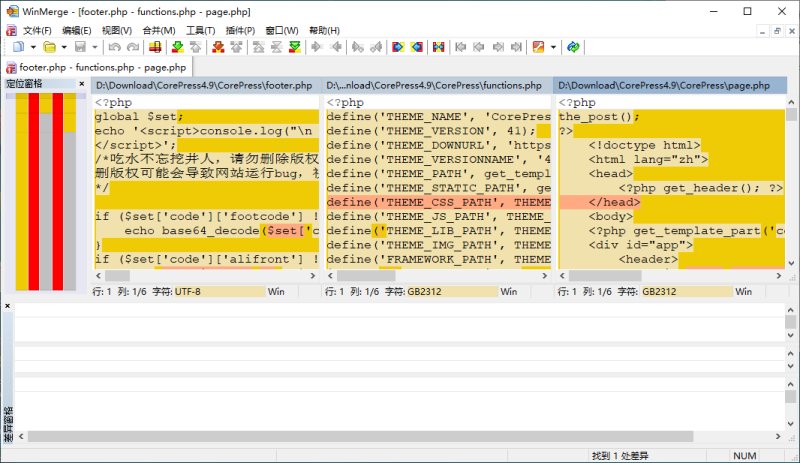Click the THEME_CSS_PATH define line in functions.php
Image resolution: width=800 pixels, height=463 pixels.
(x=438, y=202)
